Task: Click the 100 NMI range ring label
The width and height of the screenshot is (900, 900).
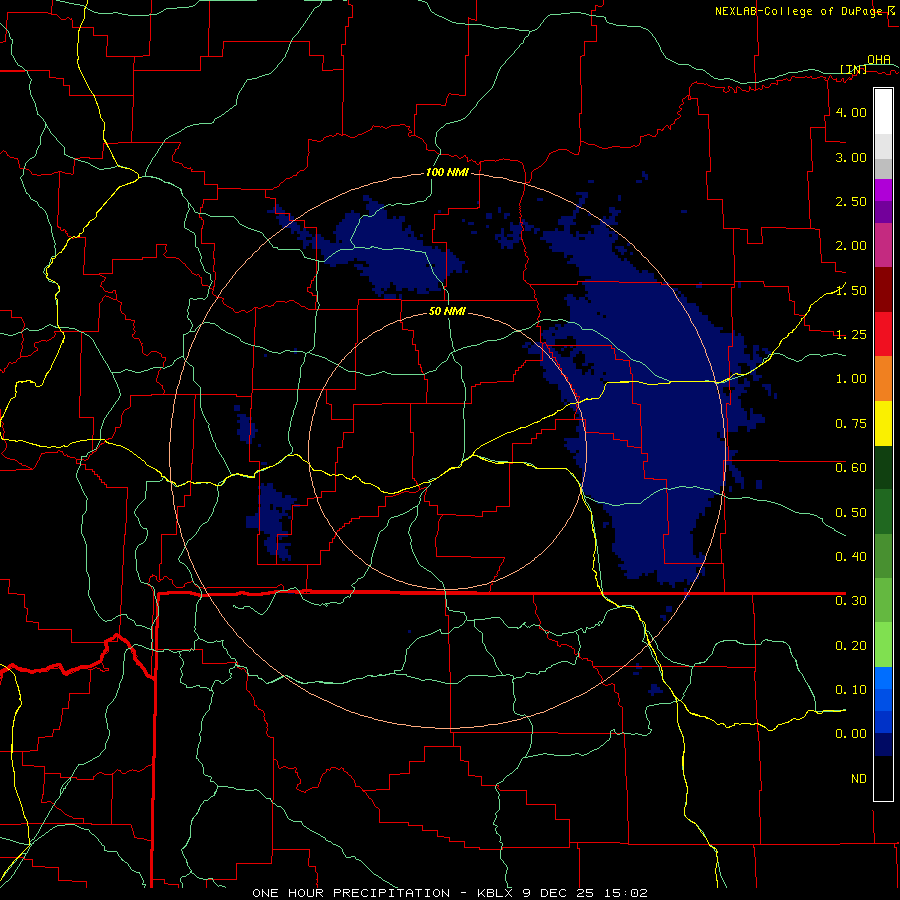Action: coord(447,172)
